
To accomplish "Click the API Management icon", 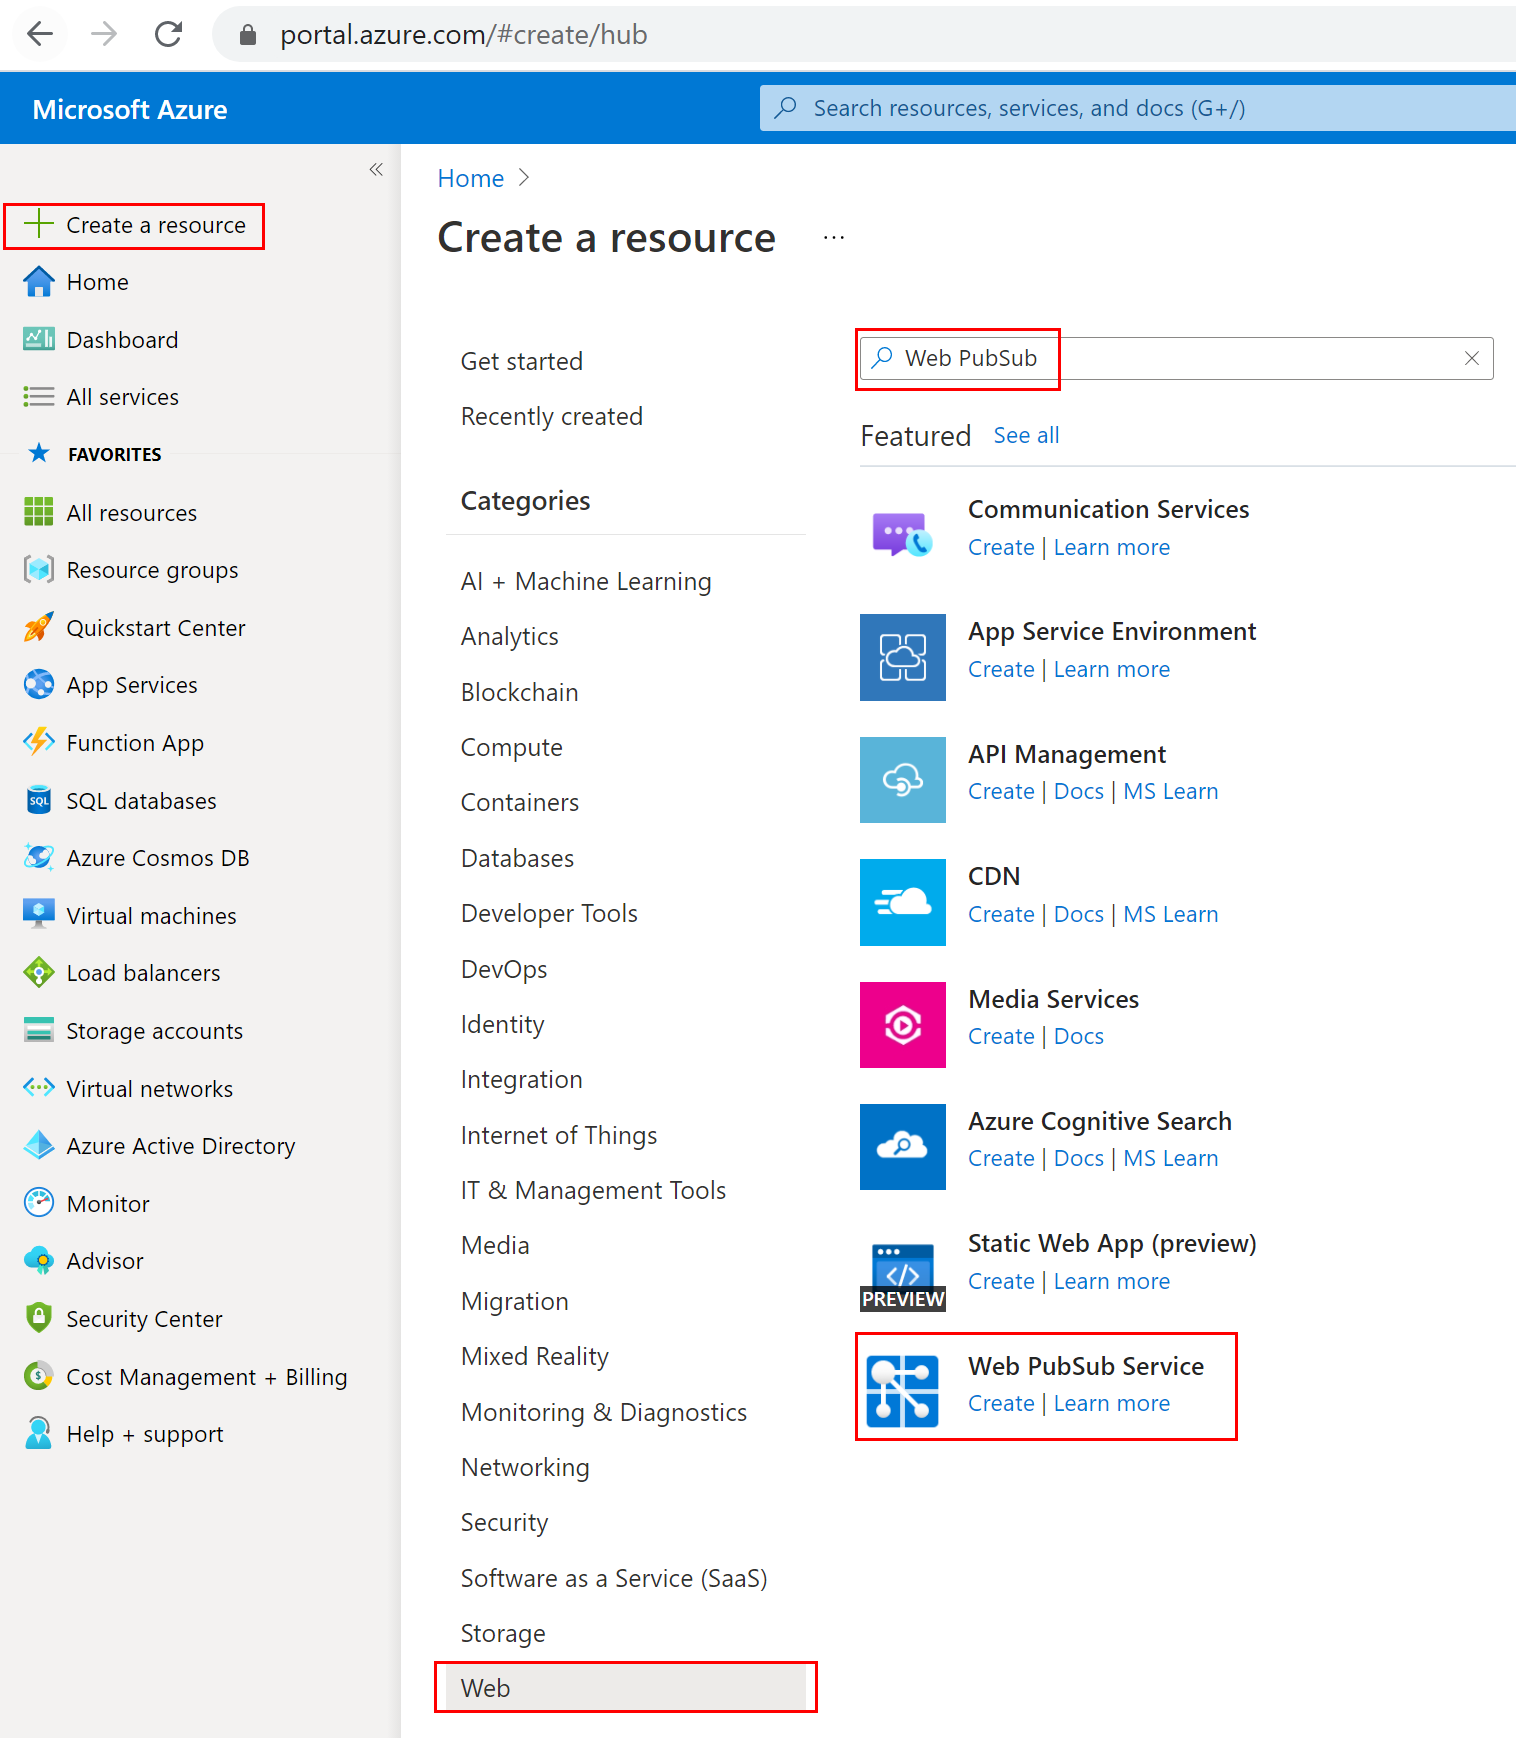I will (902, 780).
